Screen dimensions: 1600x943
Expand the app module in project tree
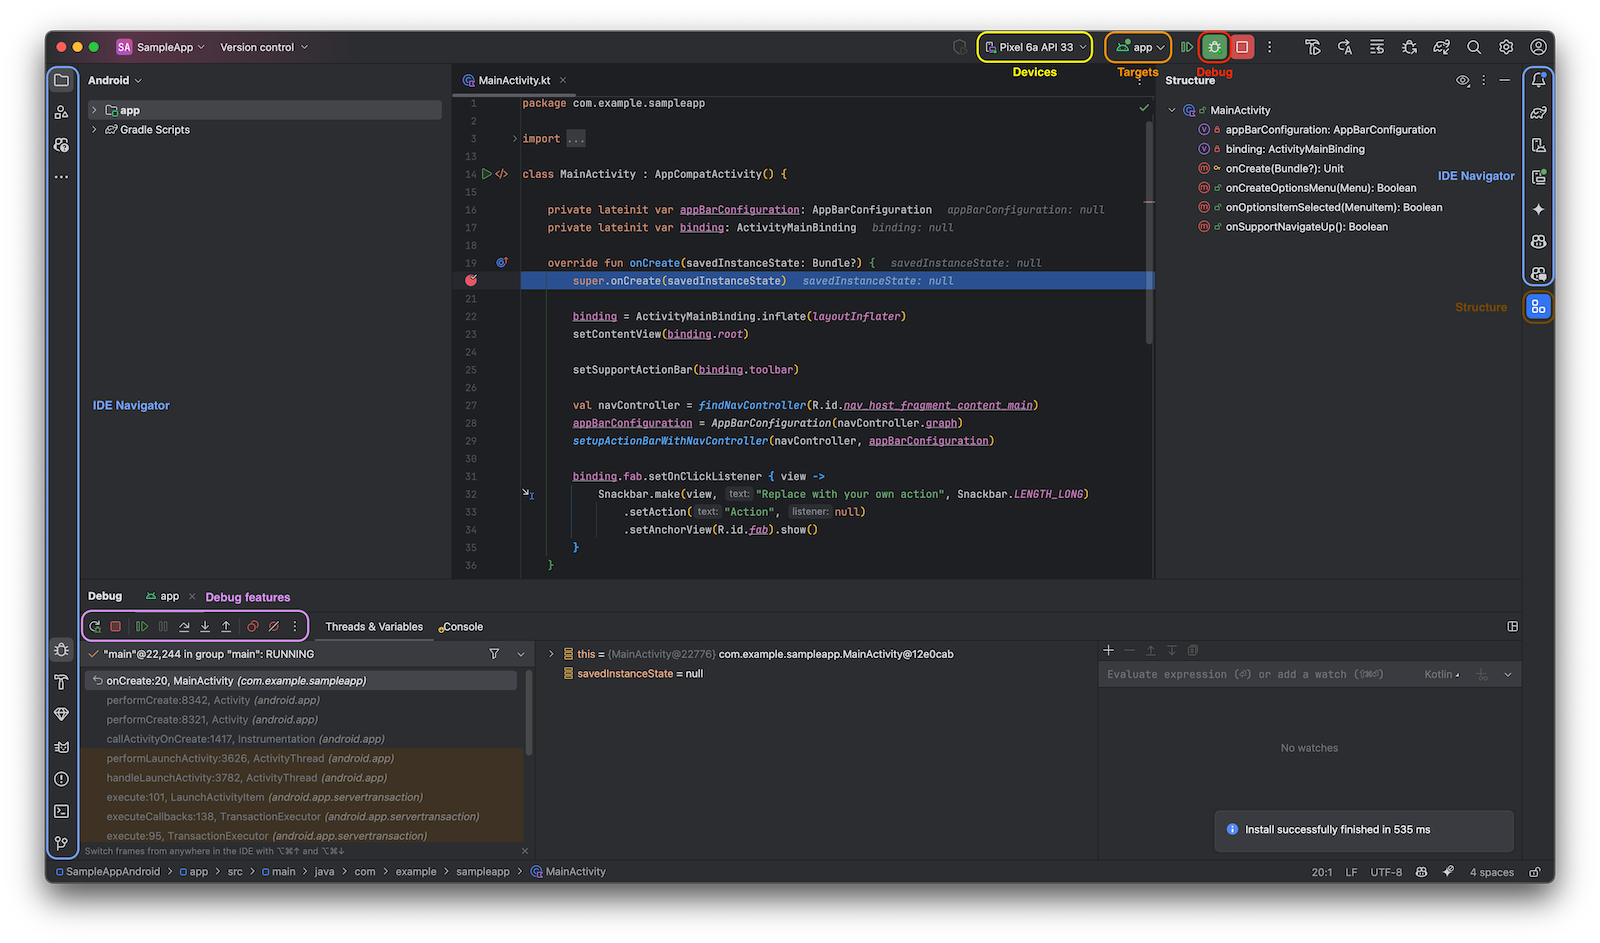tap(94, 110)
